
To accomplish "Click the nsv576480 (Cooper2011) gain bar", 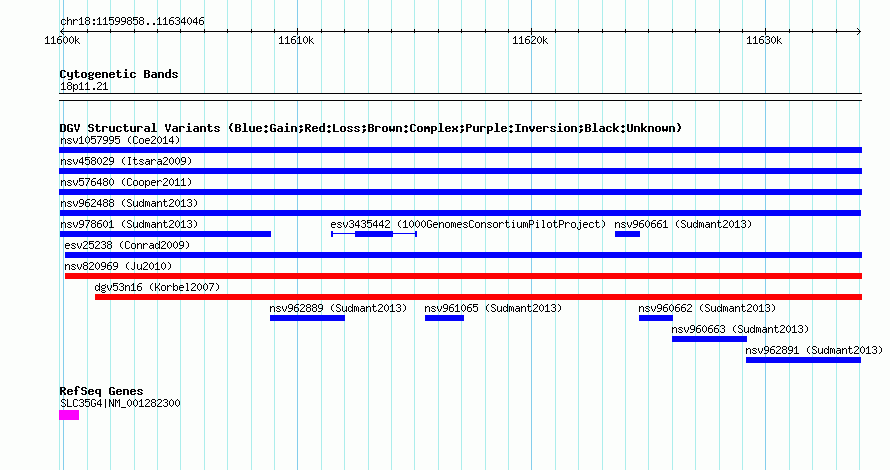I will (460, 192).
